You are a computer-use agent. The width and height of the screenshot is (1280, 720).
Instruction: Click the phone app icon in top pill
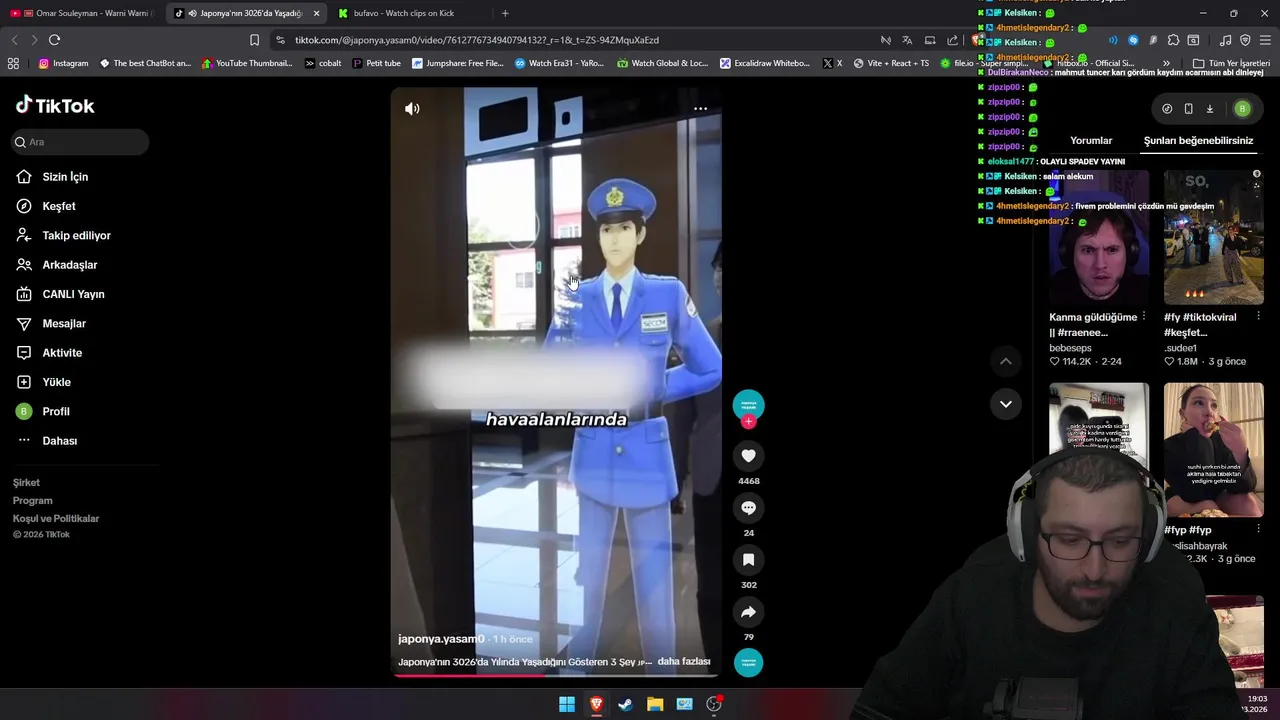[1188, 109]
